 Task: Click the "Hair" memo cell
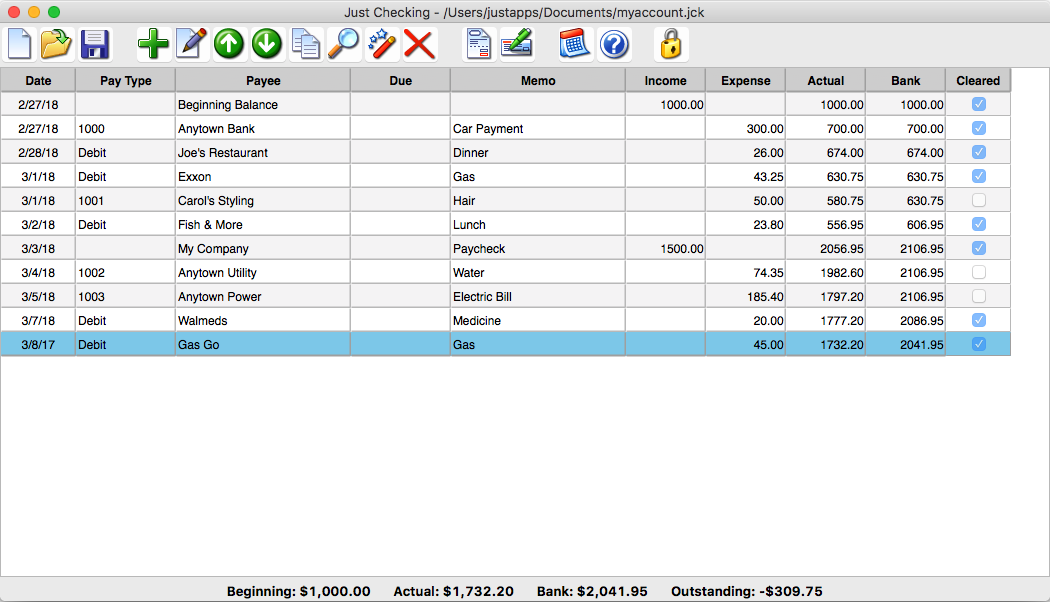pos(538,200)
